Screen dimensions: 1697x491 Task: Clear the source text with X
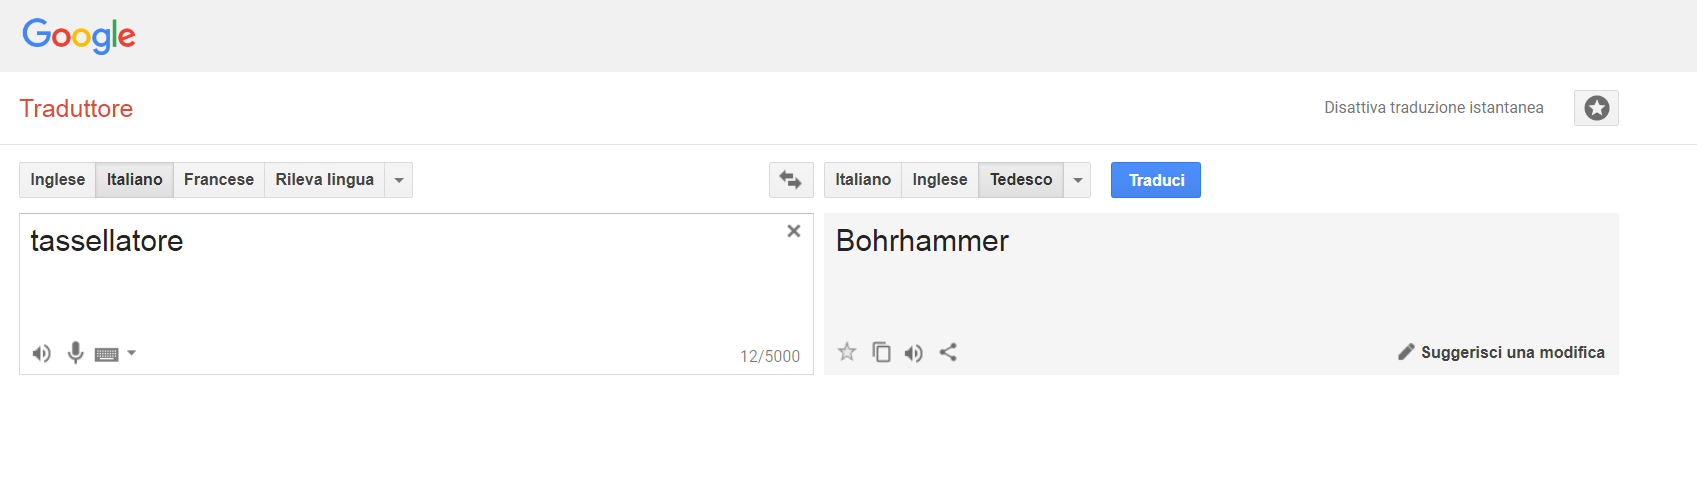794,231
